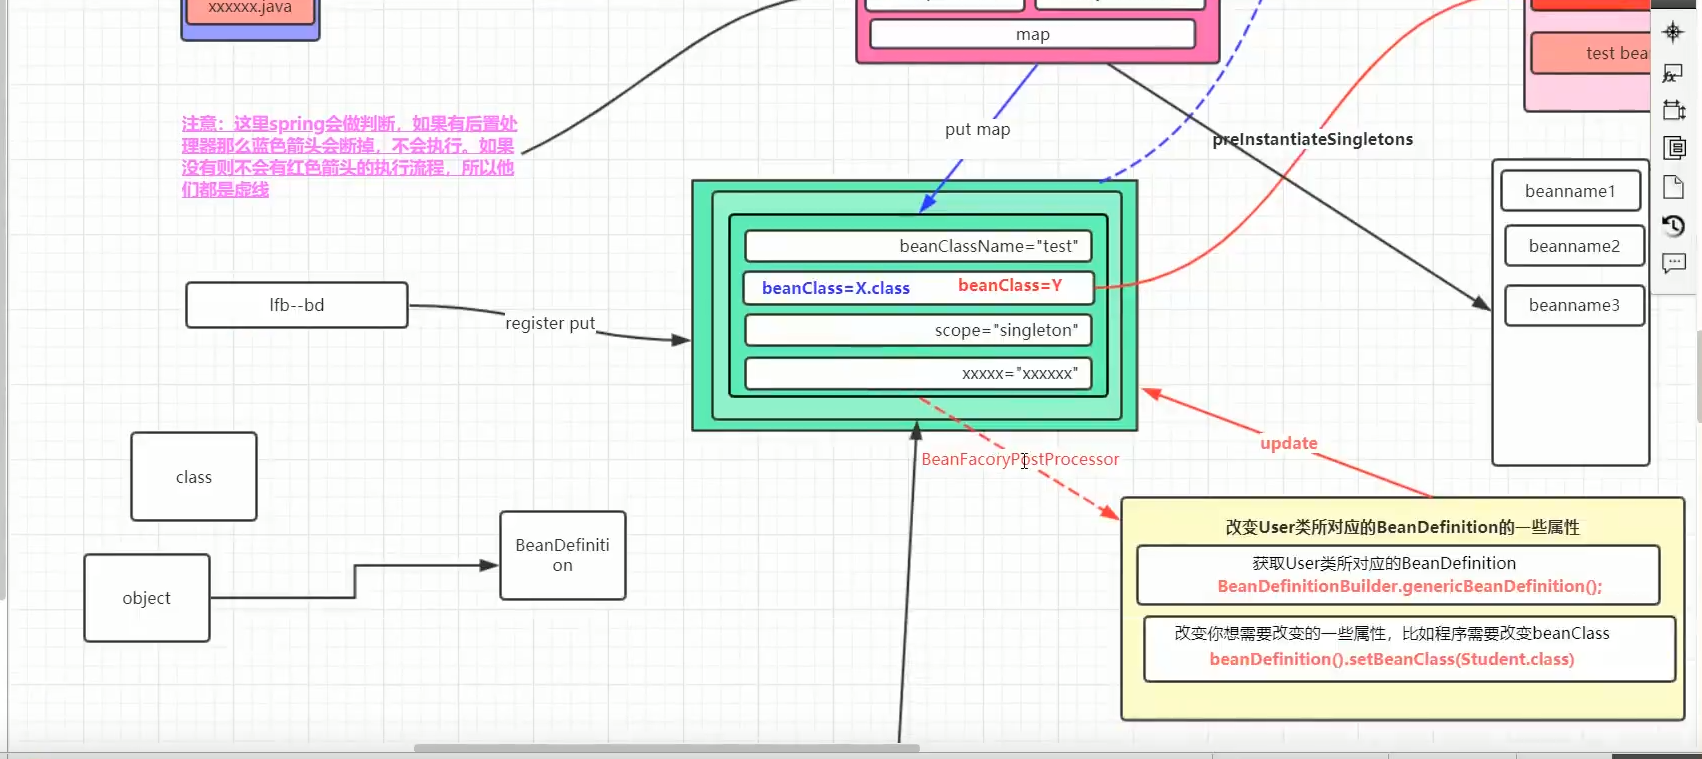Screen dimensions: 1702x759
Task: Open the shape metrics size panel
Action: click(x=1673, y=110)
